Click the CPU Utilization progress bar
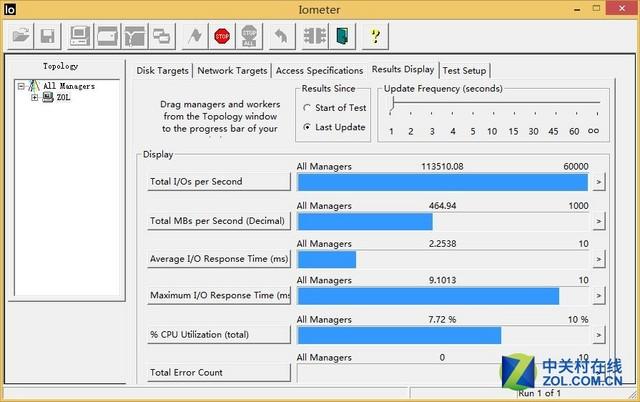 [x=443, y=335]
